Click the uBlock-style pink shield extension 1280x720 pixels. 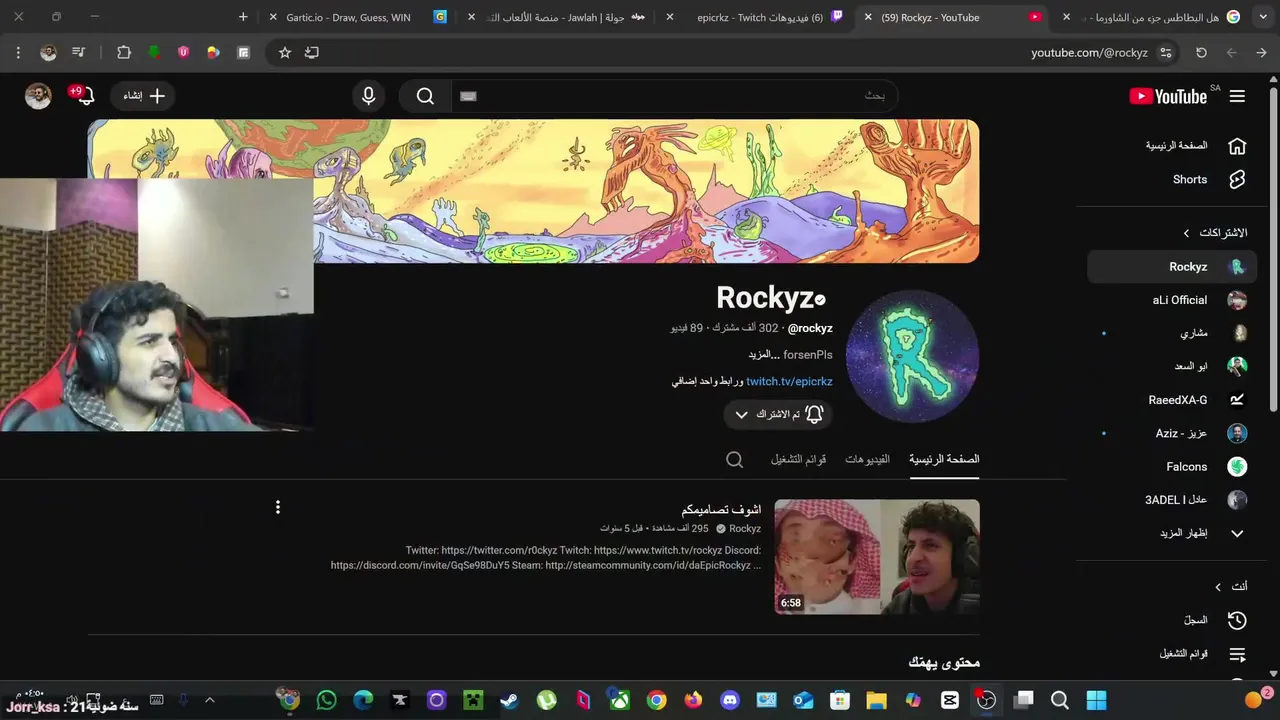tap(183, 52)
